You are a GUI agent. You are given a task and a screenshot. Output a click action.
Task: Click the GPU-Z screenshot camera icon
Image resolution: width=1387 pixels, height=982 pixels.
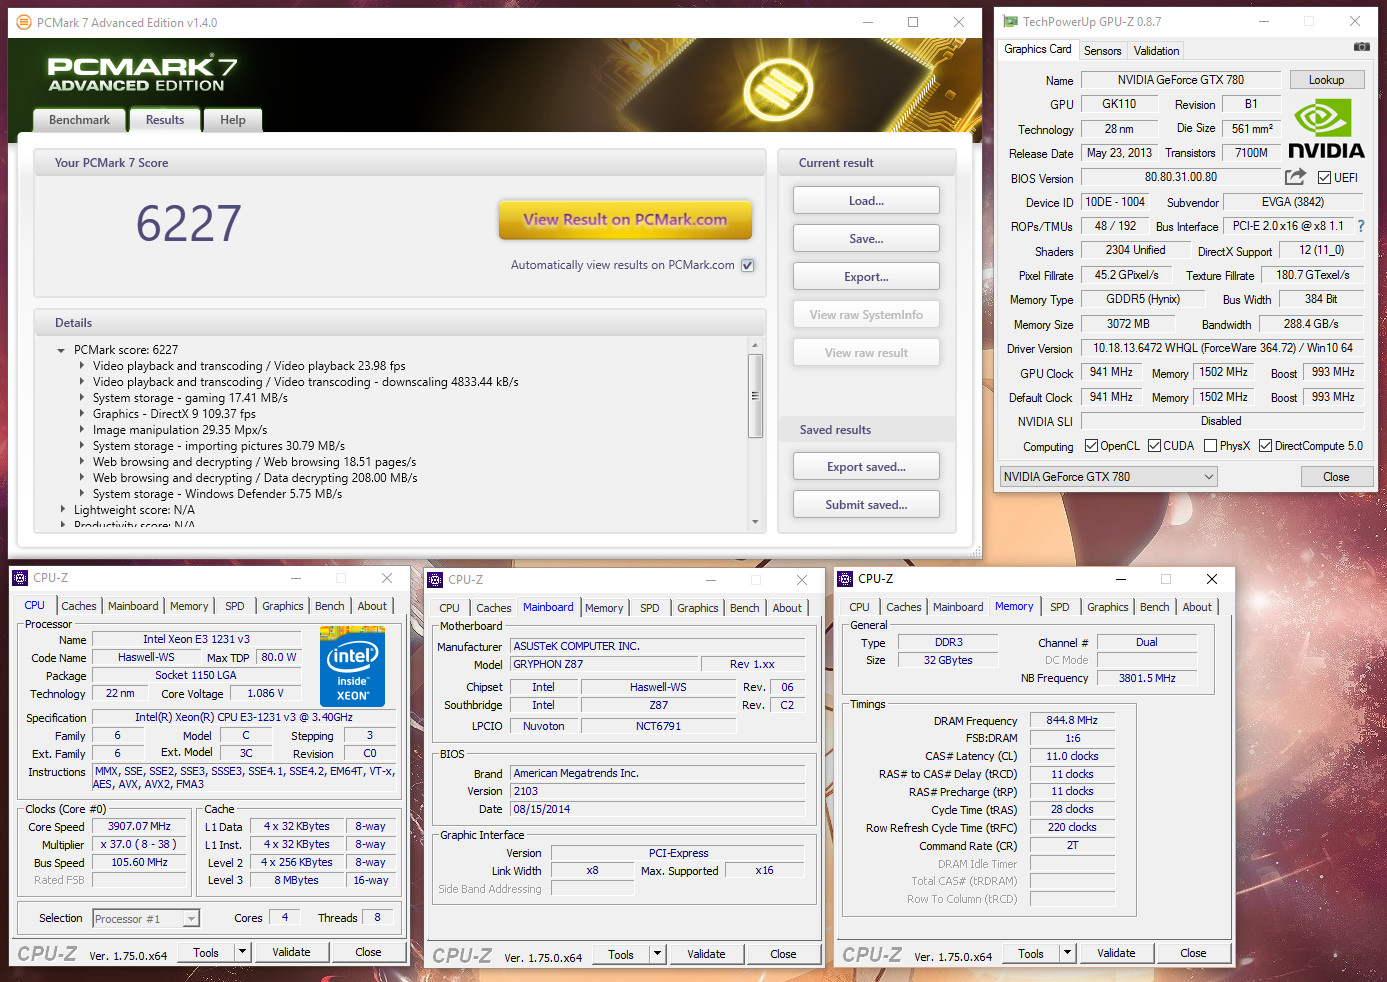[1361, 47]
